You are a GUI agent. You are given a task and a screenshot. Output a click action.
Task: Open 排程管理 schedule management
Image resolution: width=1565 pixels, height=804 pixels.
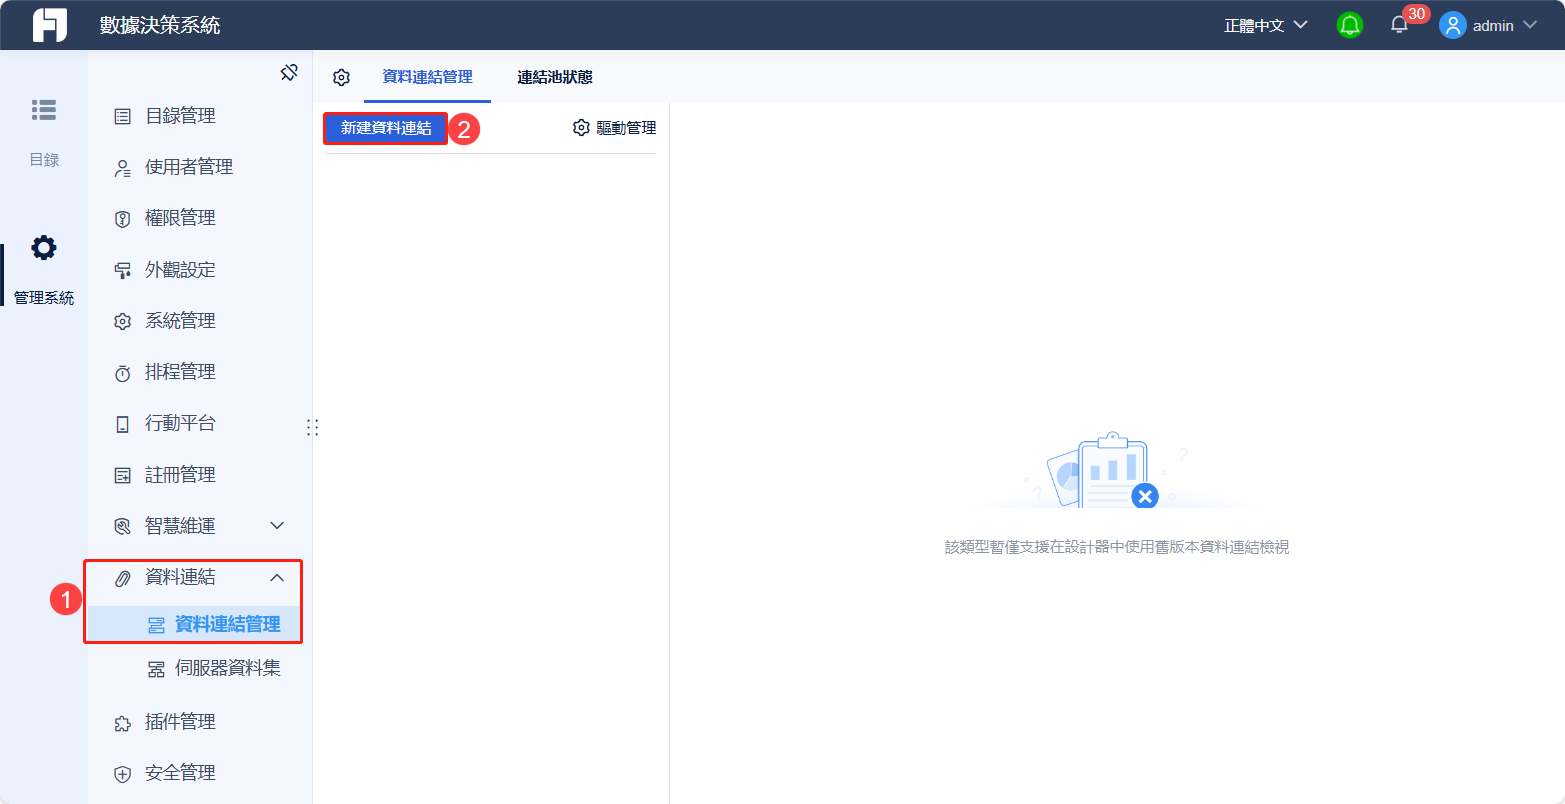click(x=181, y=371)
